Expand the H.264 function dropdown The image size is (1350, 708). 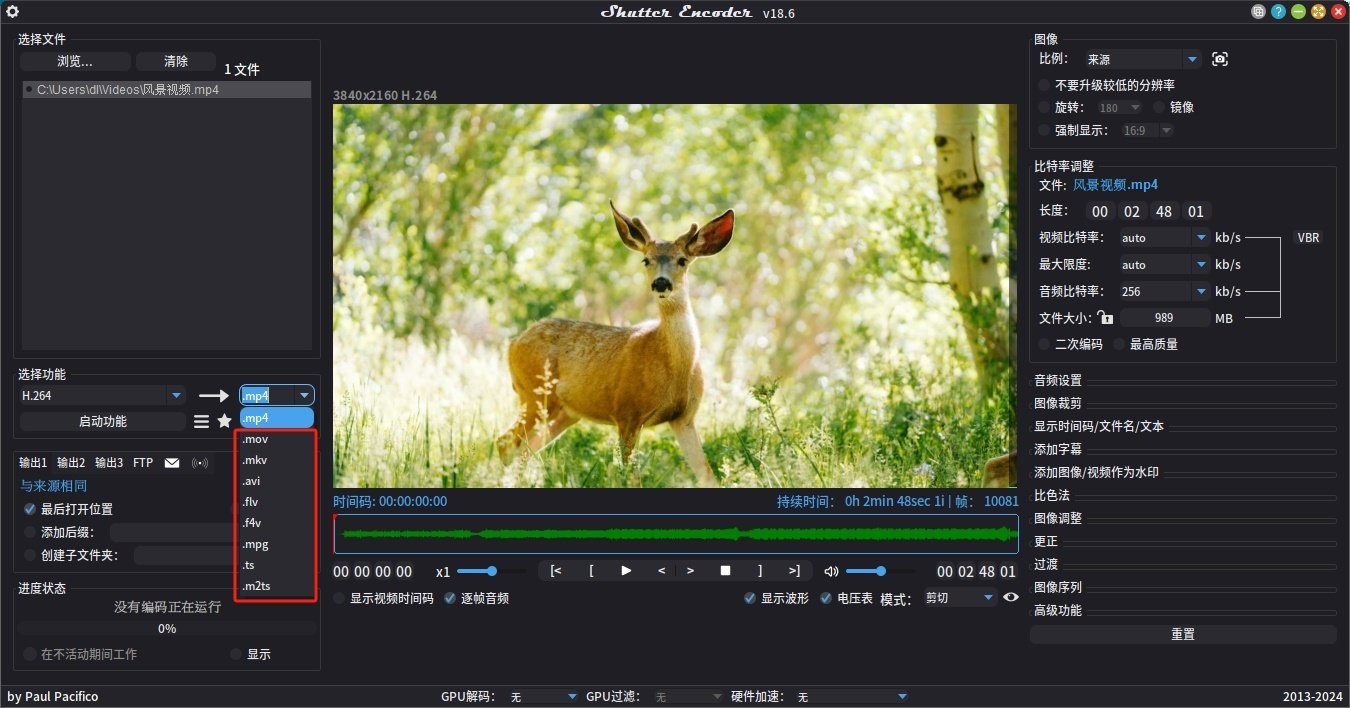pos(176,395)
